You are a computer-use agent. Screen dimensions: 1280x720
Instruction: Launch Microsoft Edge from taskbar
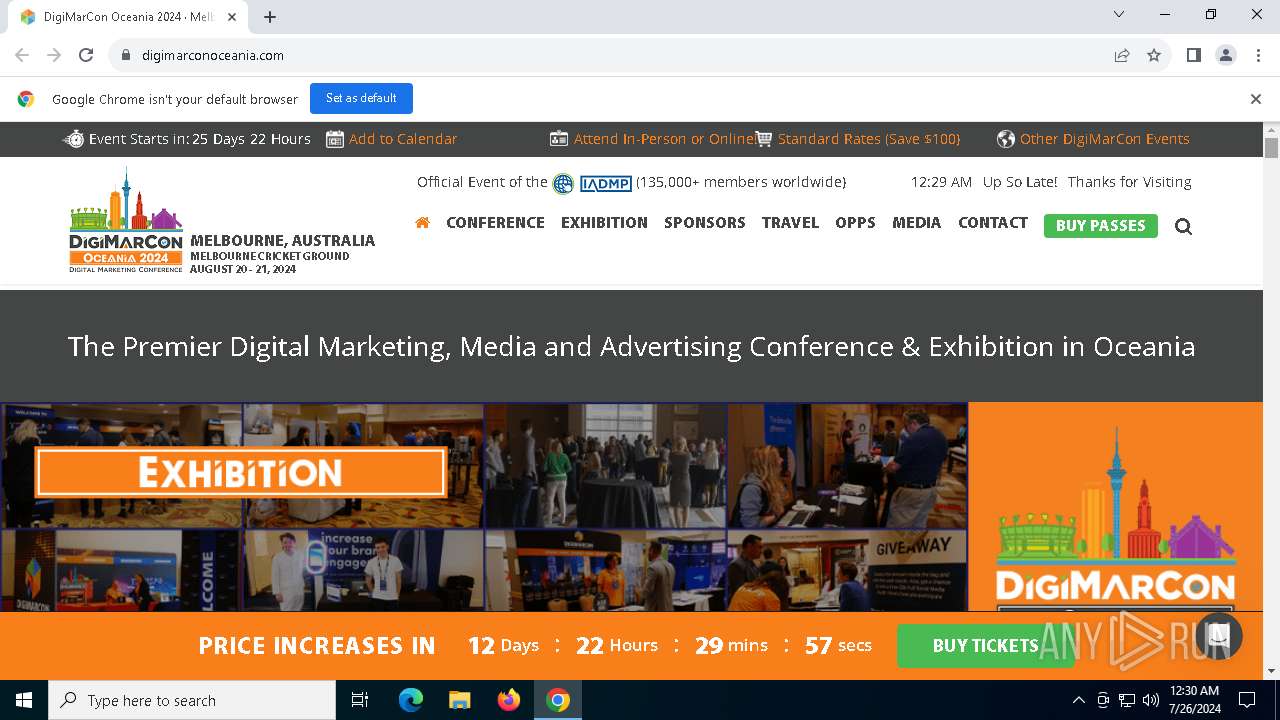click(411, 700)
